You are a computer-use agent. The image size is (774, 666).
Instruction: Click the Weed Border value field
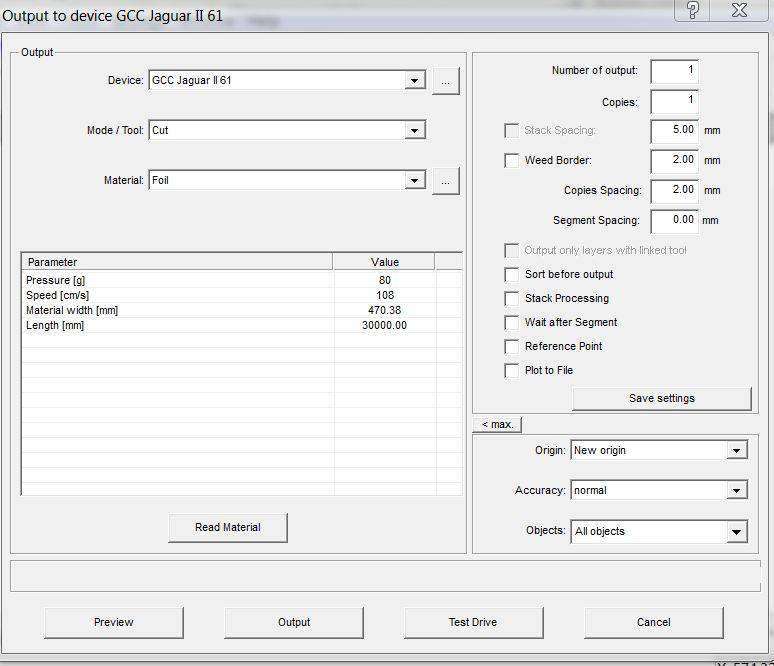point(674,161)
